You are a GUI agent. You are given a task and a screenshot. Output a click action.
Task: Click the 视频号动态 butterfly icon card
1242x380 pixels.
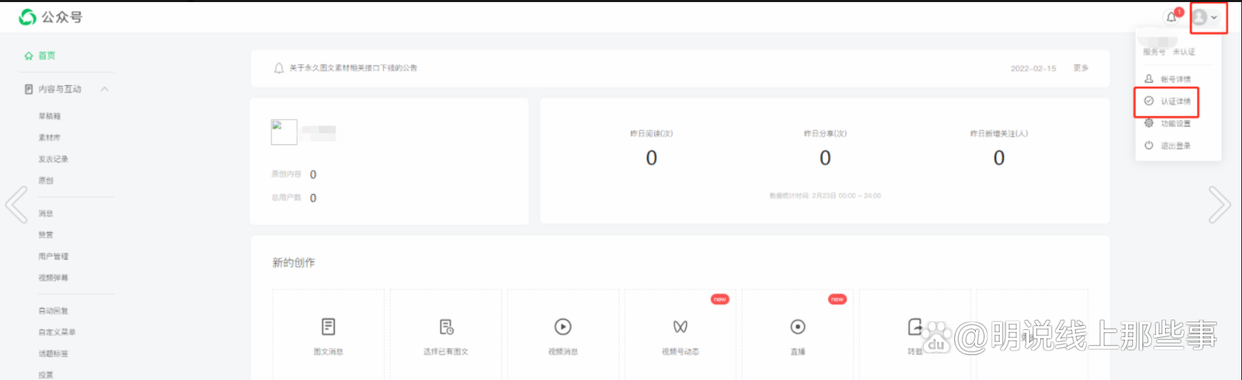point(680,327)
